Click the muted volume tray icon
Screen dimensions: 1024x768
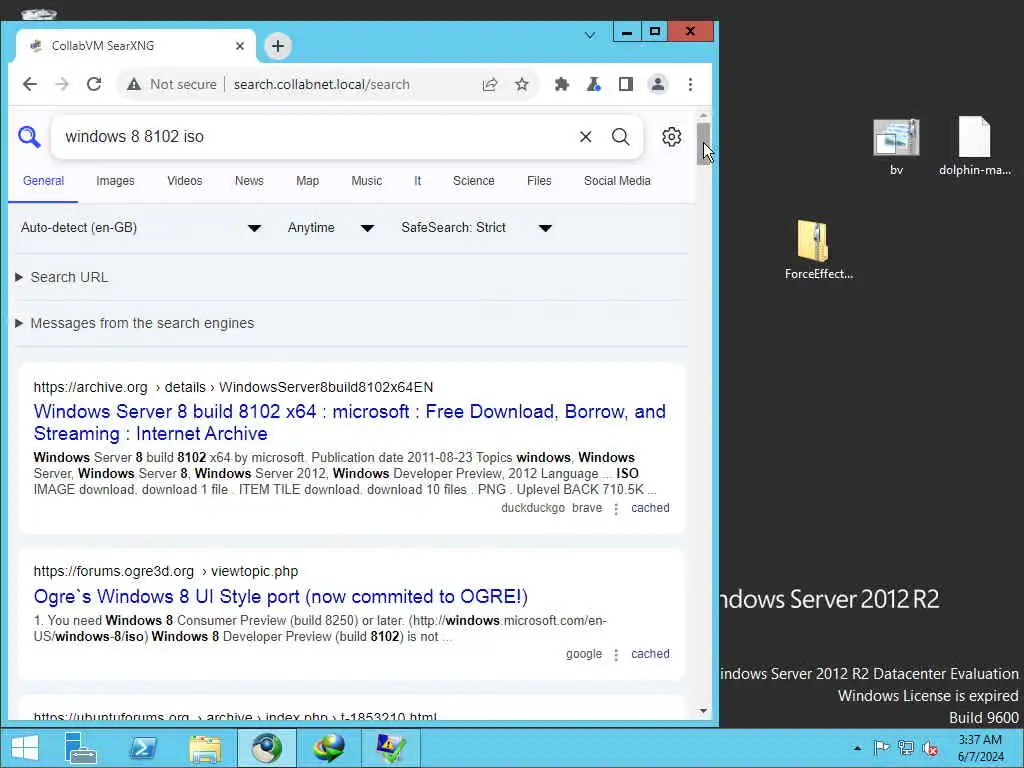point(930,748)
